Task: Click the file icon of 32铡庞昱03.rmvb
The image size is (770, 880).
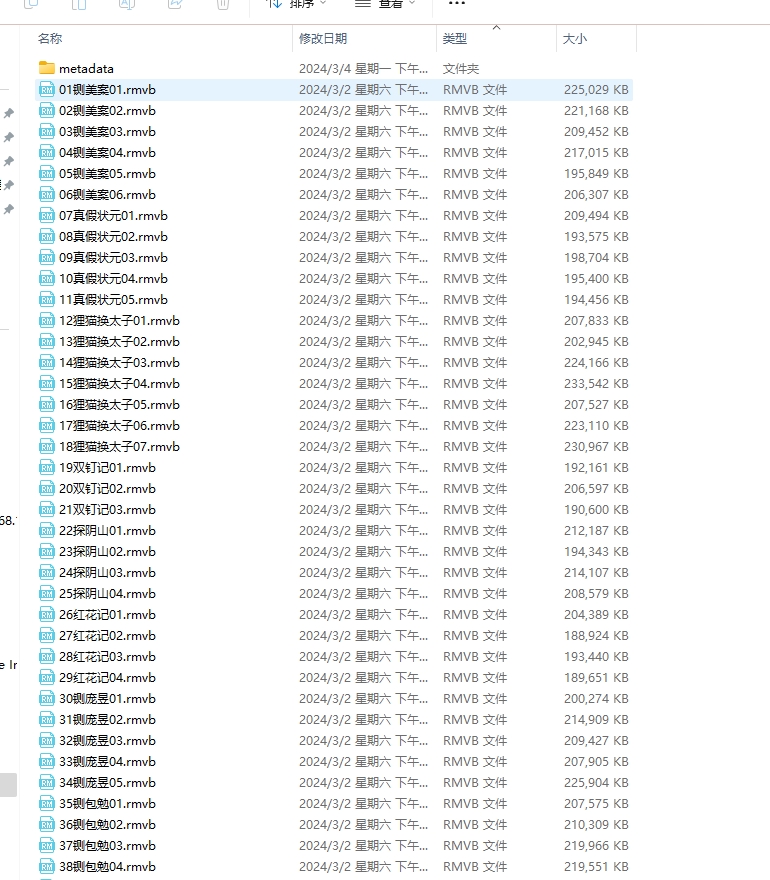Action: [47, 741]
